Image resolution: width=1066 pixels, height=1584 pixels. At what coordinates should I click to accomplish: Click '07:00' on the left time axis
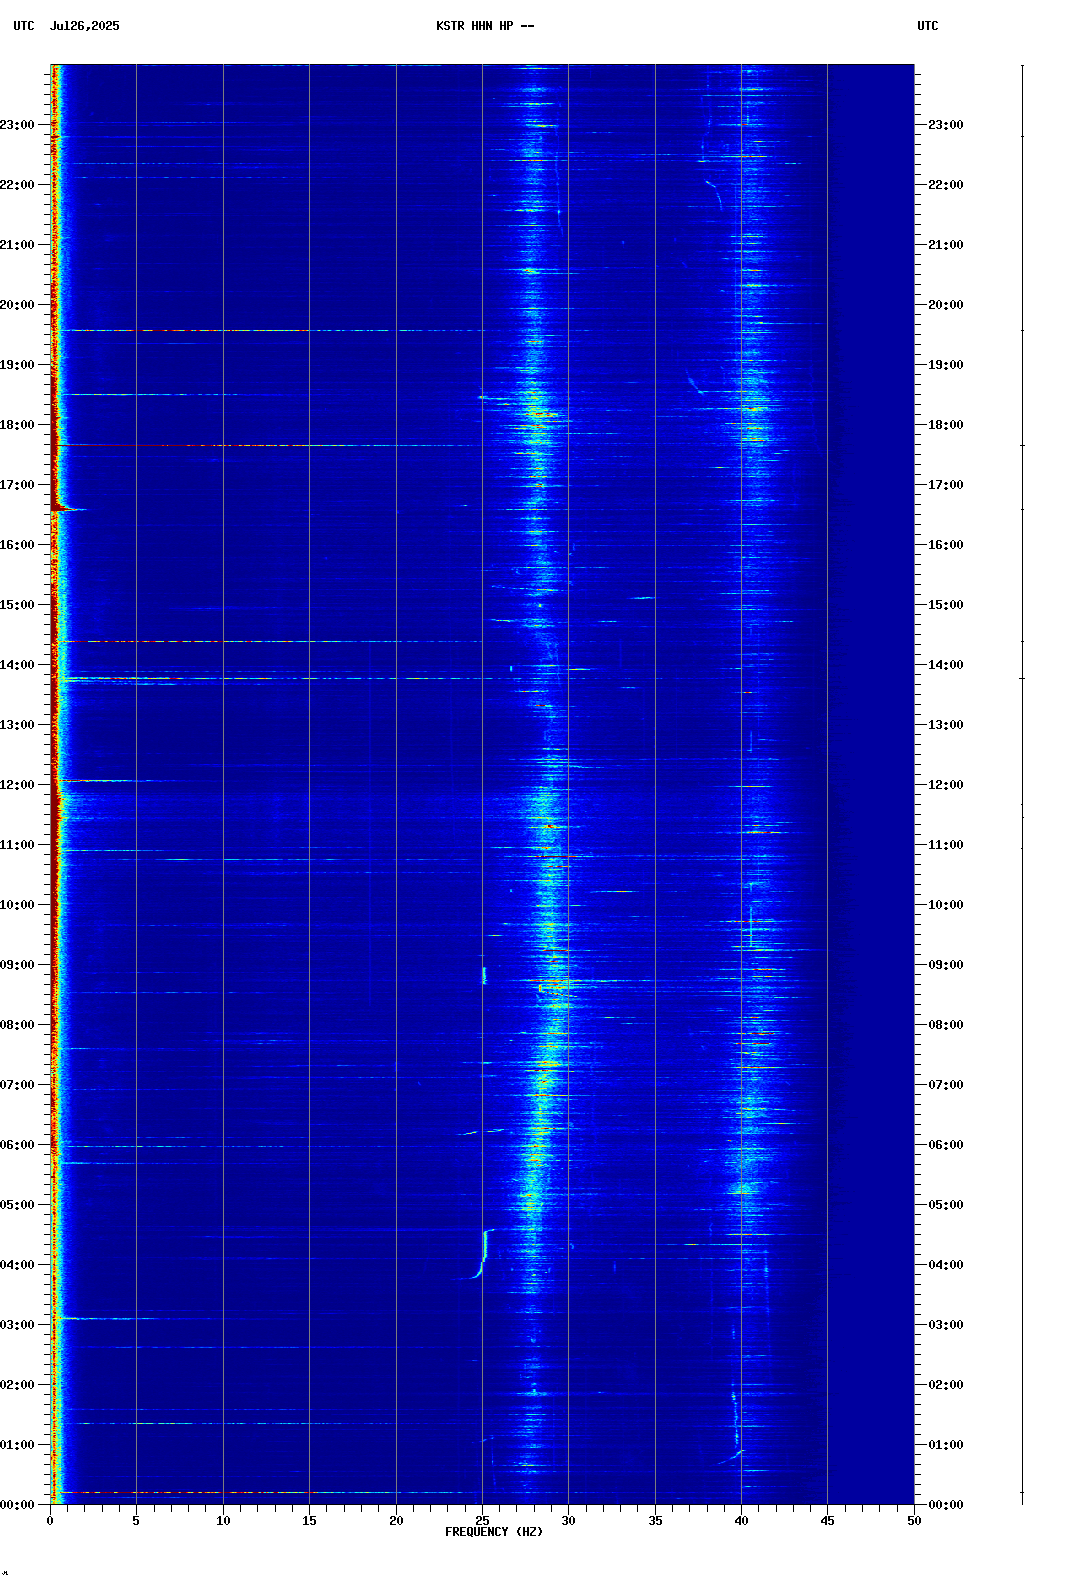pyautogui.click(x=17, y=1085)
